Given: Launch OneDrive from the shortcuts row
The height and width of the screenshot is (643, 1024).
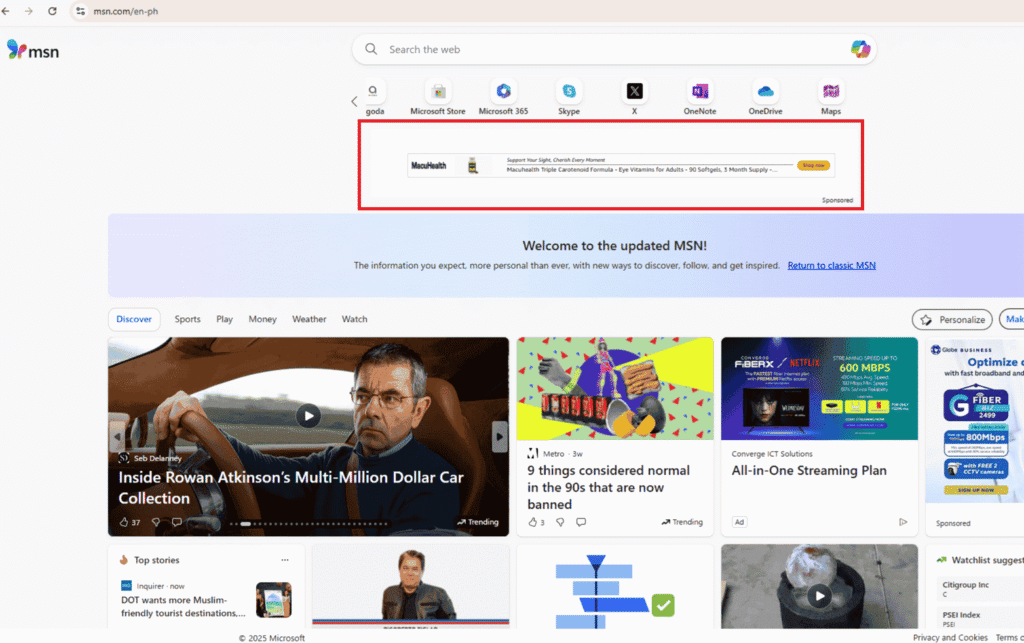Looking at the screenshot, I should [765, 91].
